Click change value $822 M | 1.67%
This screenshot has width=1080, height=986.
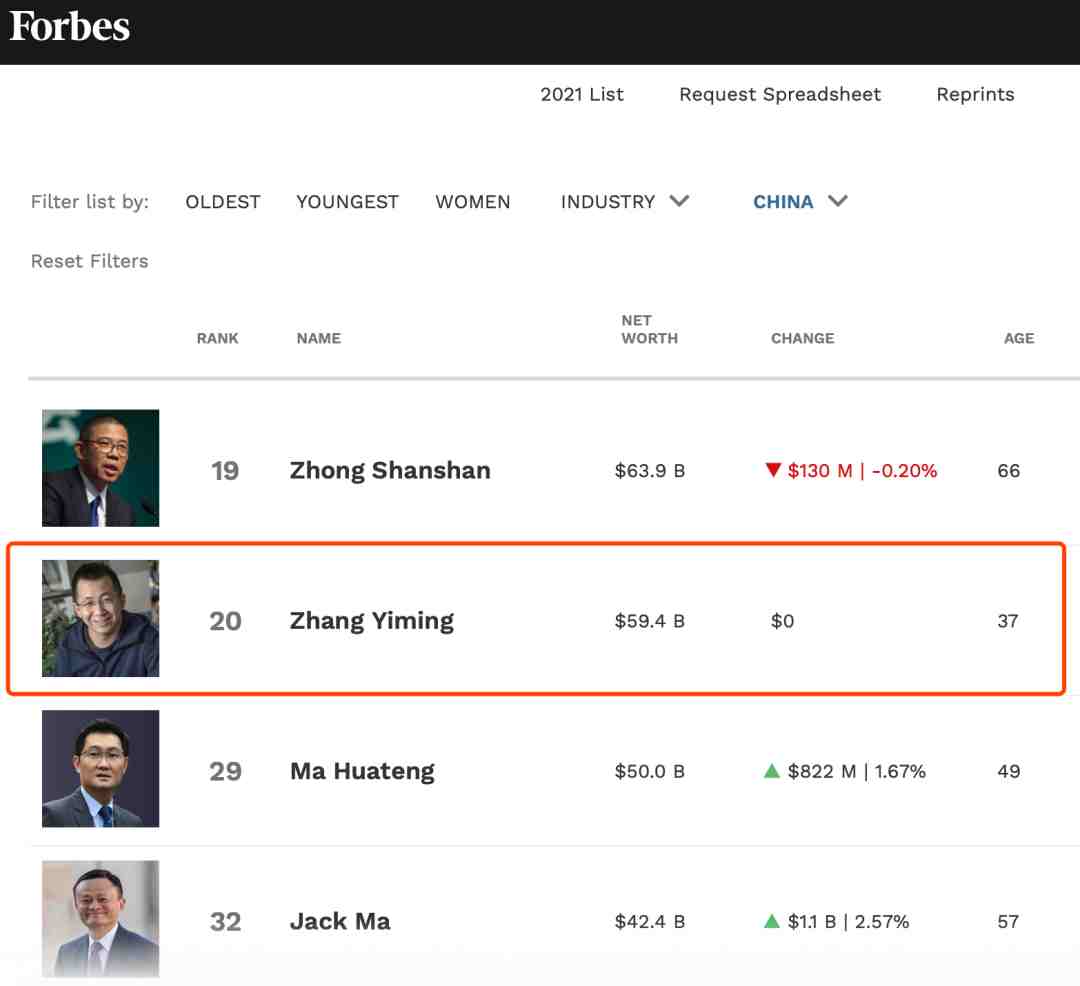click(x=856, y=771)
